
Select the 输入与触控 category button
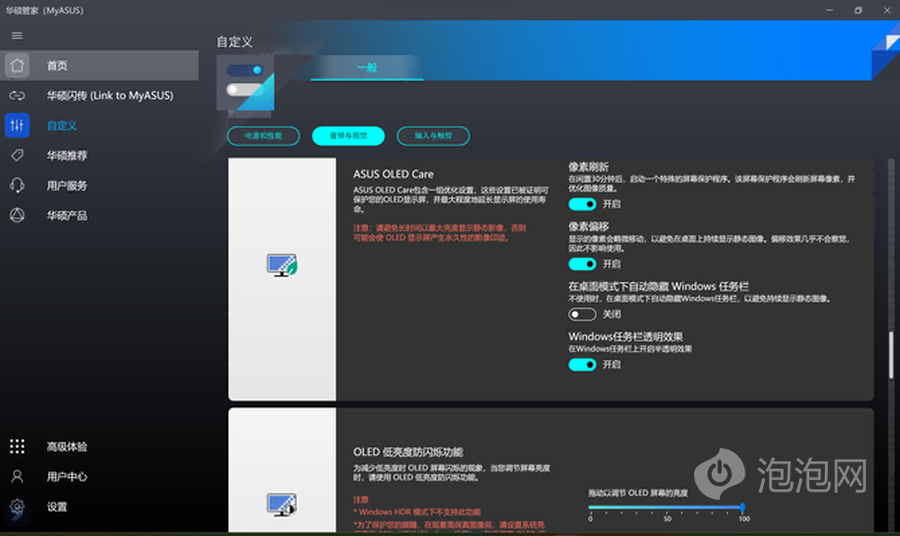pos(433,136)
